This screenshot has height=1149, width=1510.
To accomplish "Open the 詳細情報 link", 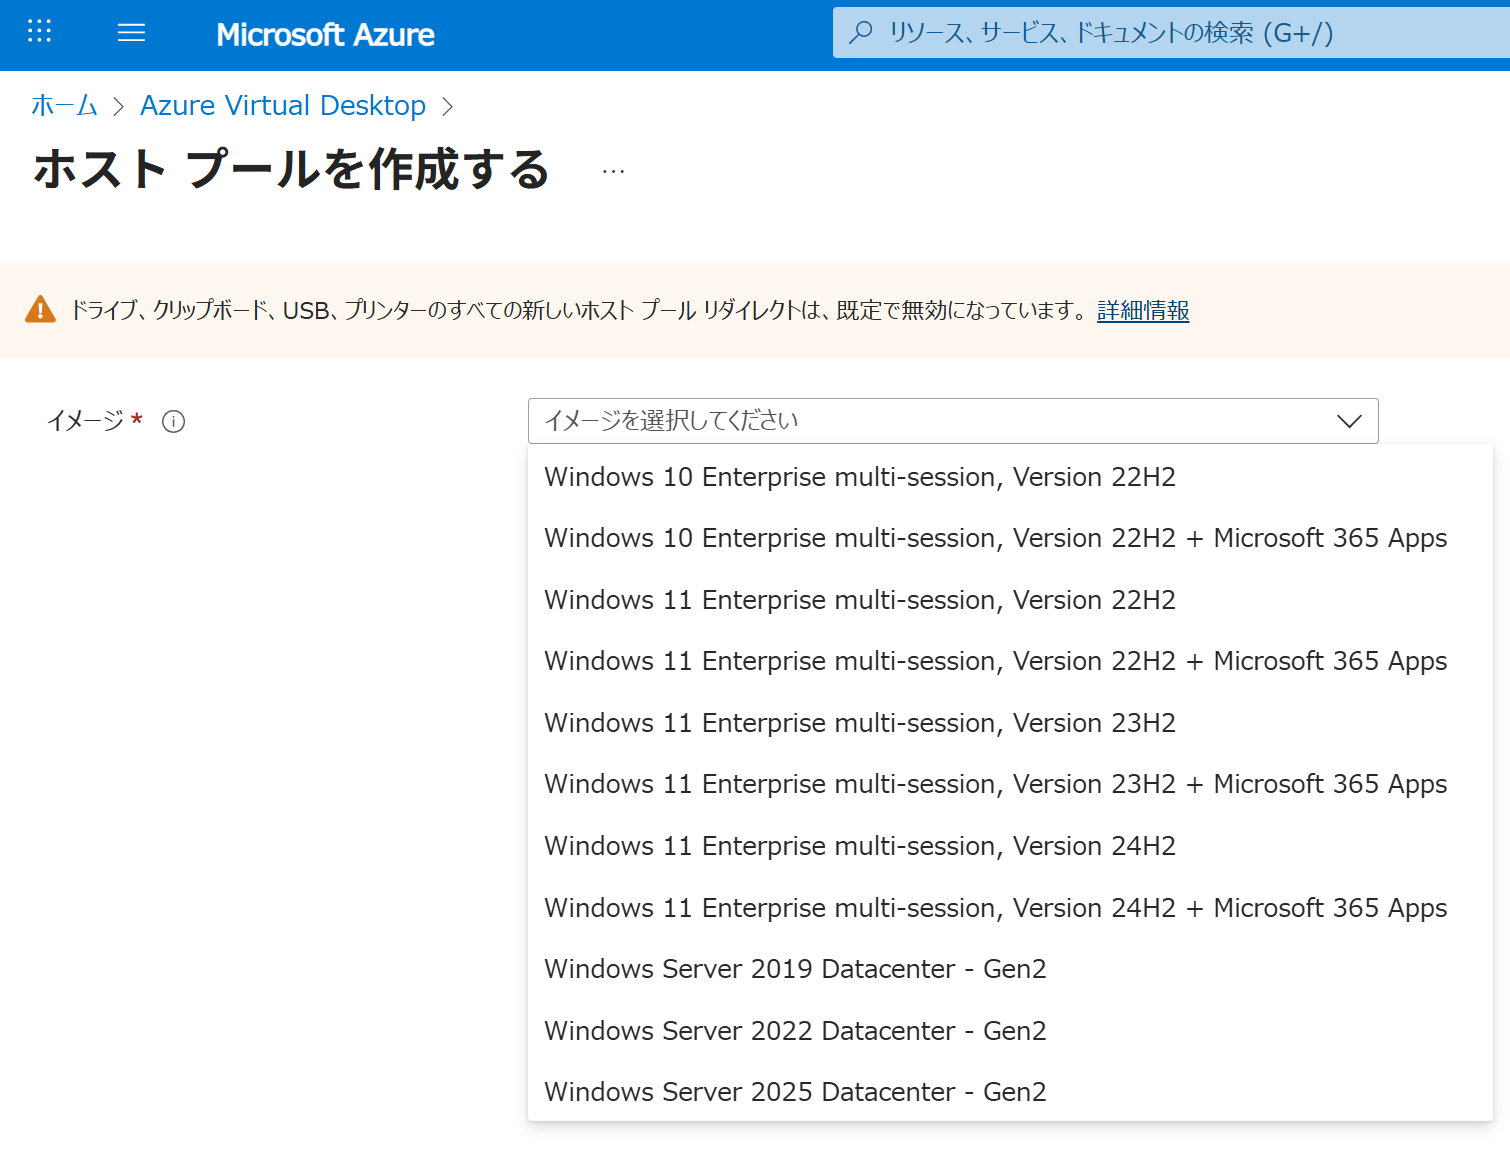I will coord(1143,311).
